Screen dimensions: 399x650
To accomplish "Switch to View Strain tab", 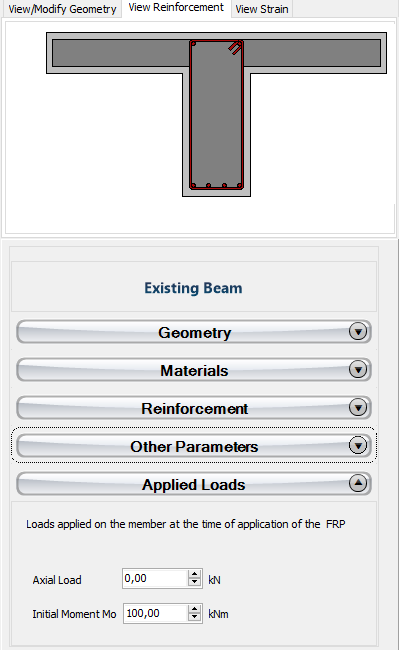I will pyautogui.click(x=262, y=9).
